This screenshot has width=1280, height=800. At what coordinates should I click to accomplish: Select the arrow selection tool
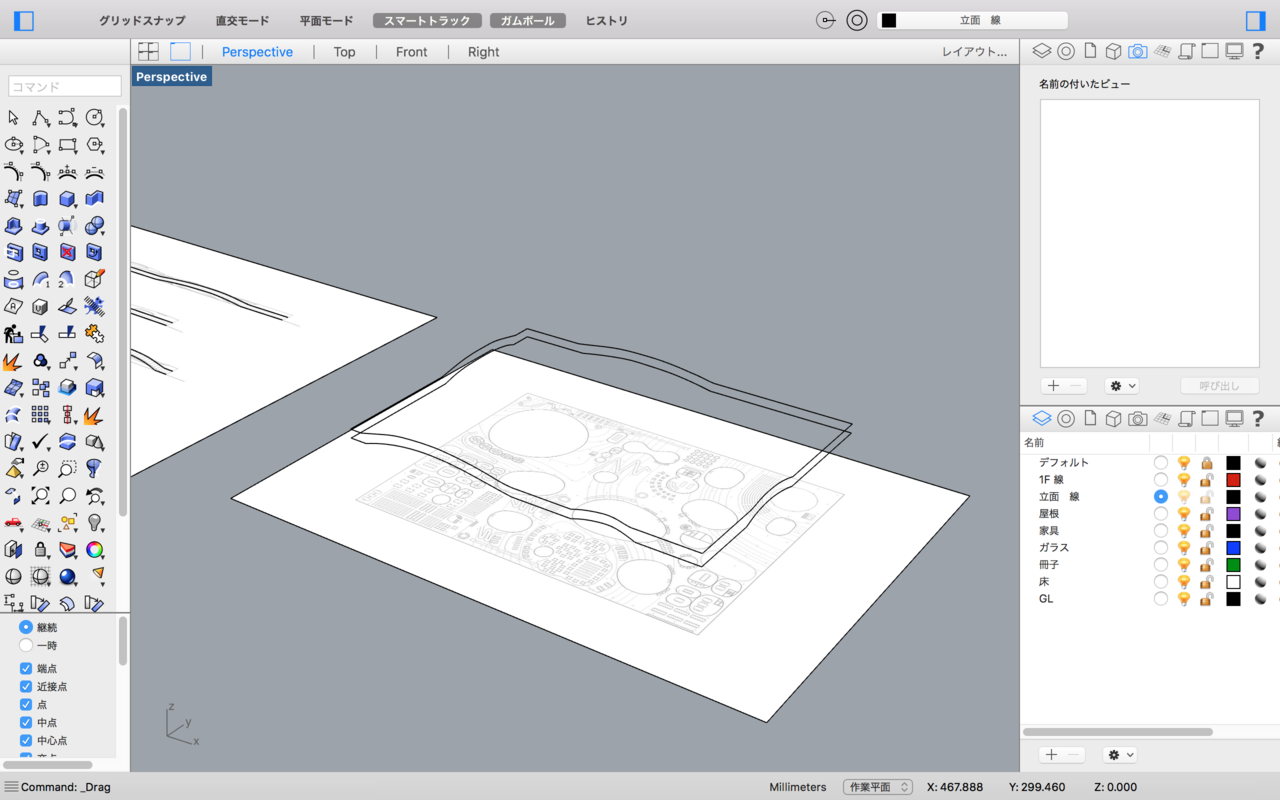[x=13, y=117]
